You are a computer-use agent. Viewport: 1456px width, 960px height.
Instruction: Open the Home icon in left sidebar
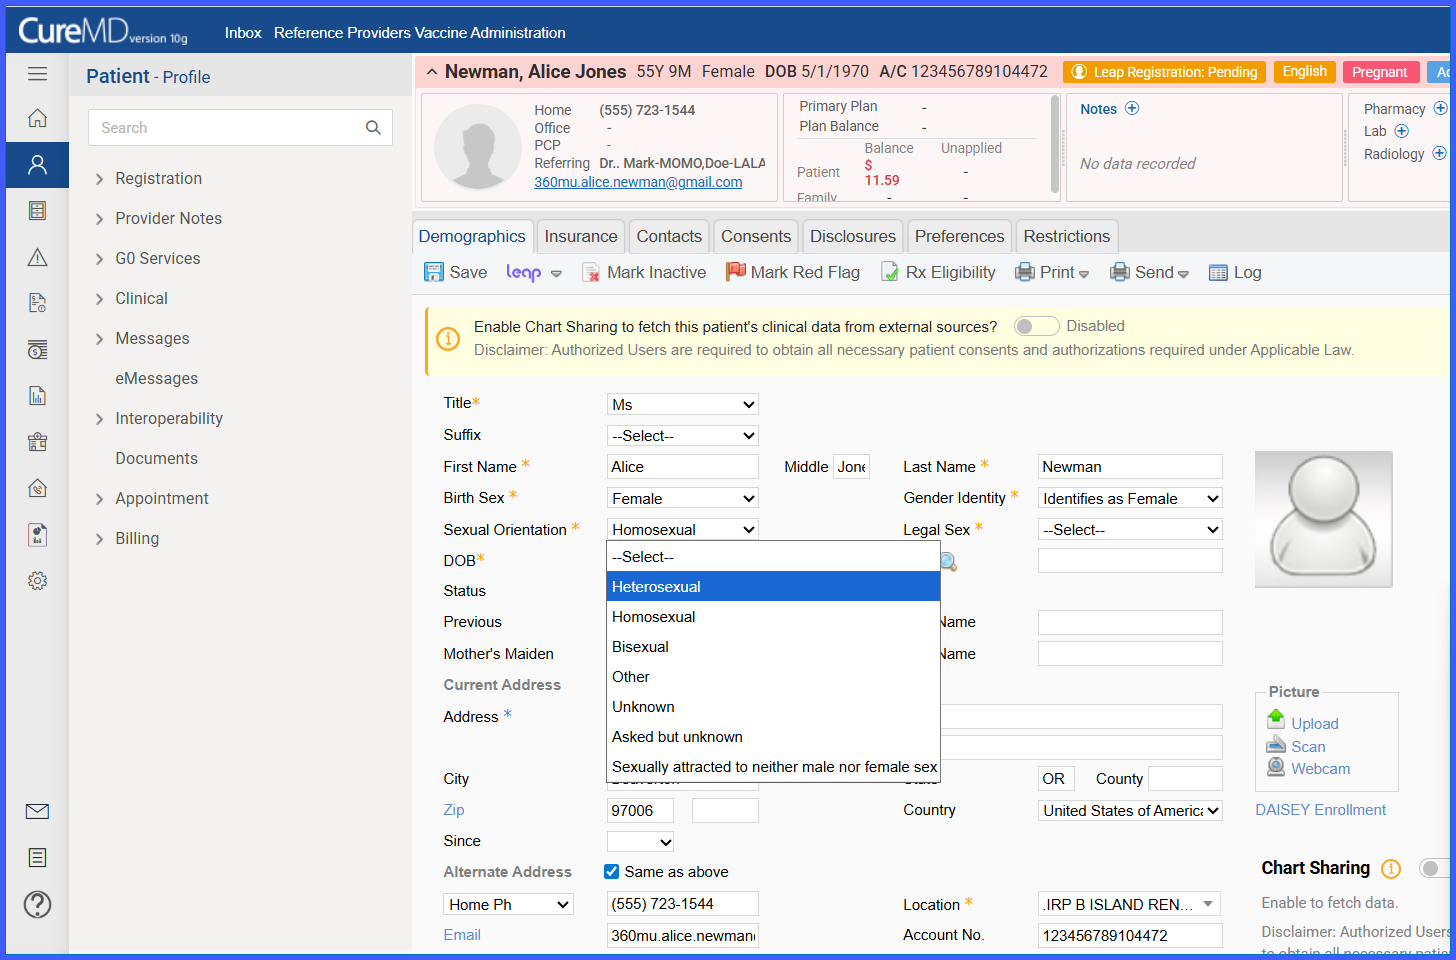tap(37, 118)
